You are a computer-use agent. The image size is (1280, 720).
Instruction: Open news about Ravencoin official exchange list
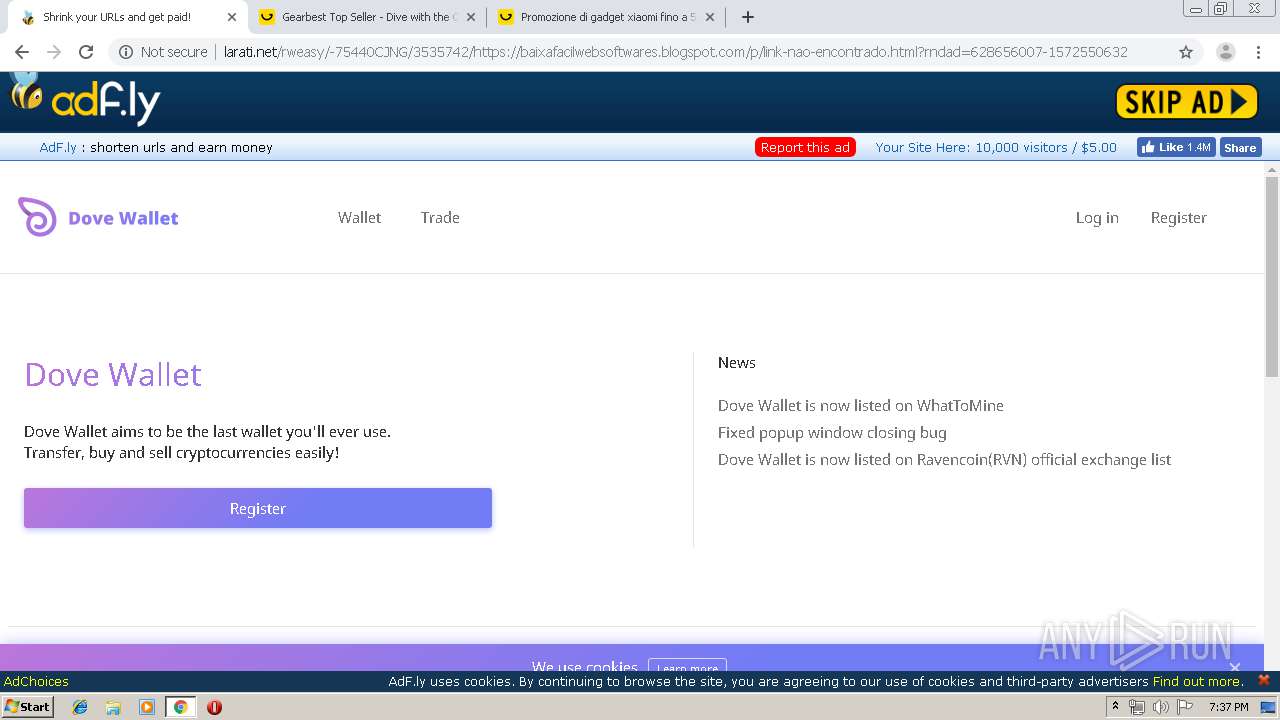pos(944,459)
